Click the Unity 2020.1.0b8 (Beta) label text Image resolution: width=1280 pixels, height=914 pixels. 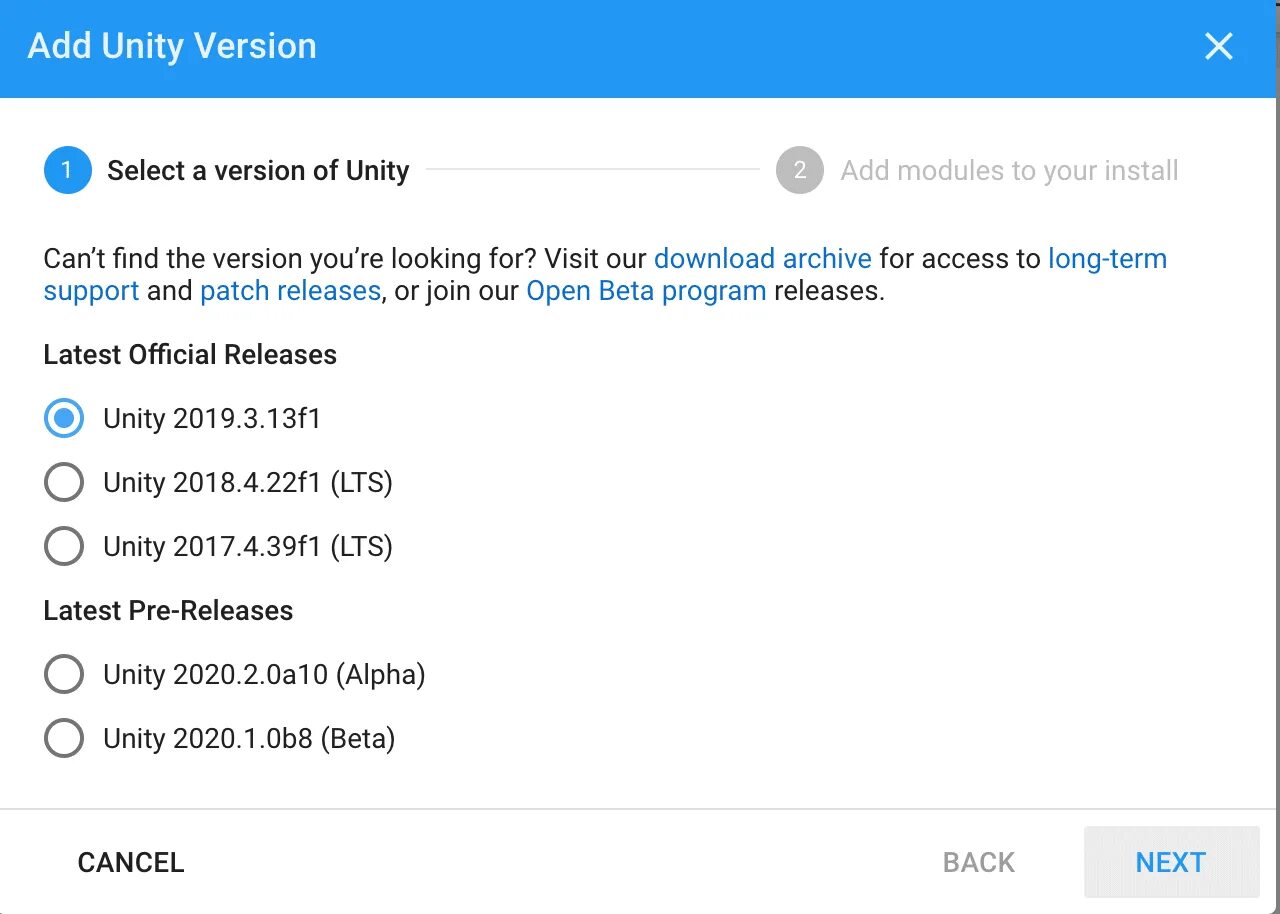click(249, 739)
